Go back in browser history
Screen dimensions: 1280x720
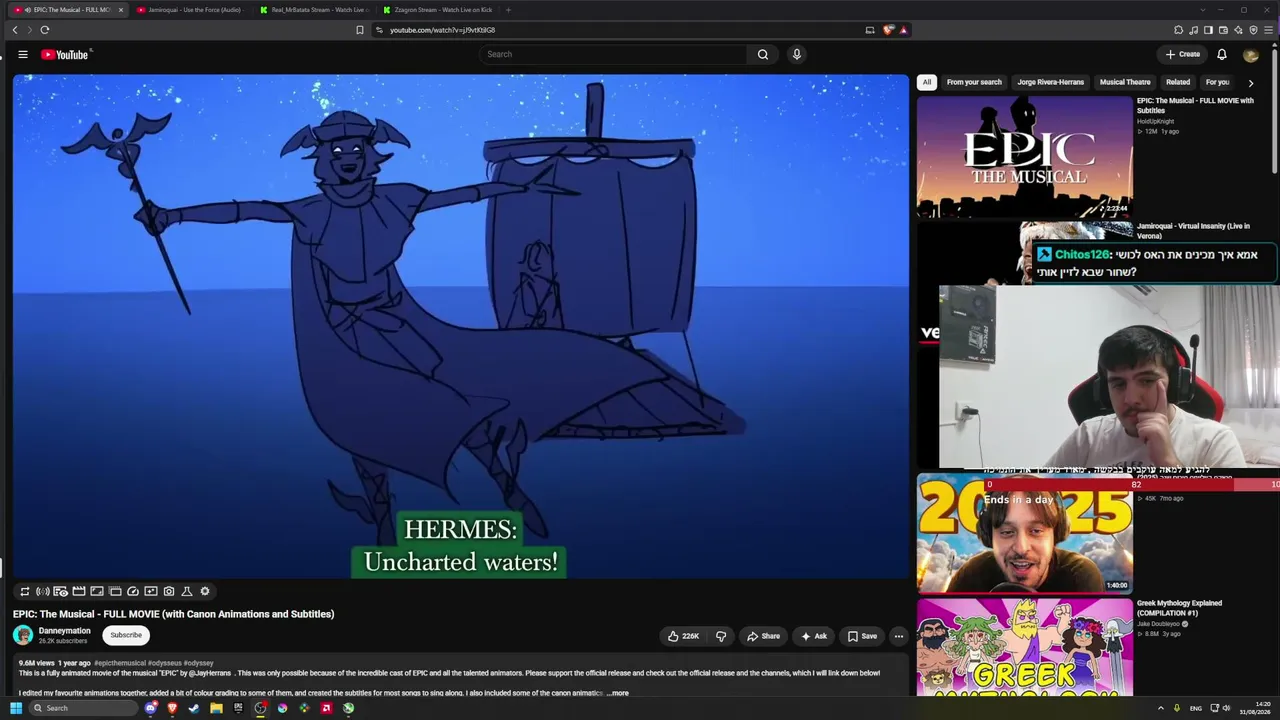click(x=15, y=30)
